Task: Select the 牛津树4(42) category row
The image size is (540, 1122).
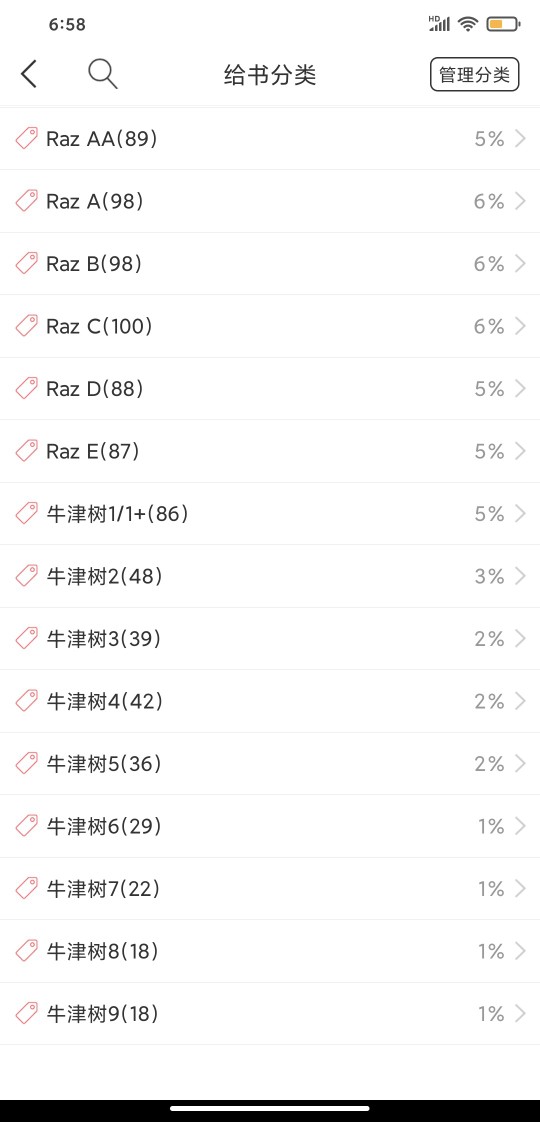Action: tap(270, 701)
